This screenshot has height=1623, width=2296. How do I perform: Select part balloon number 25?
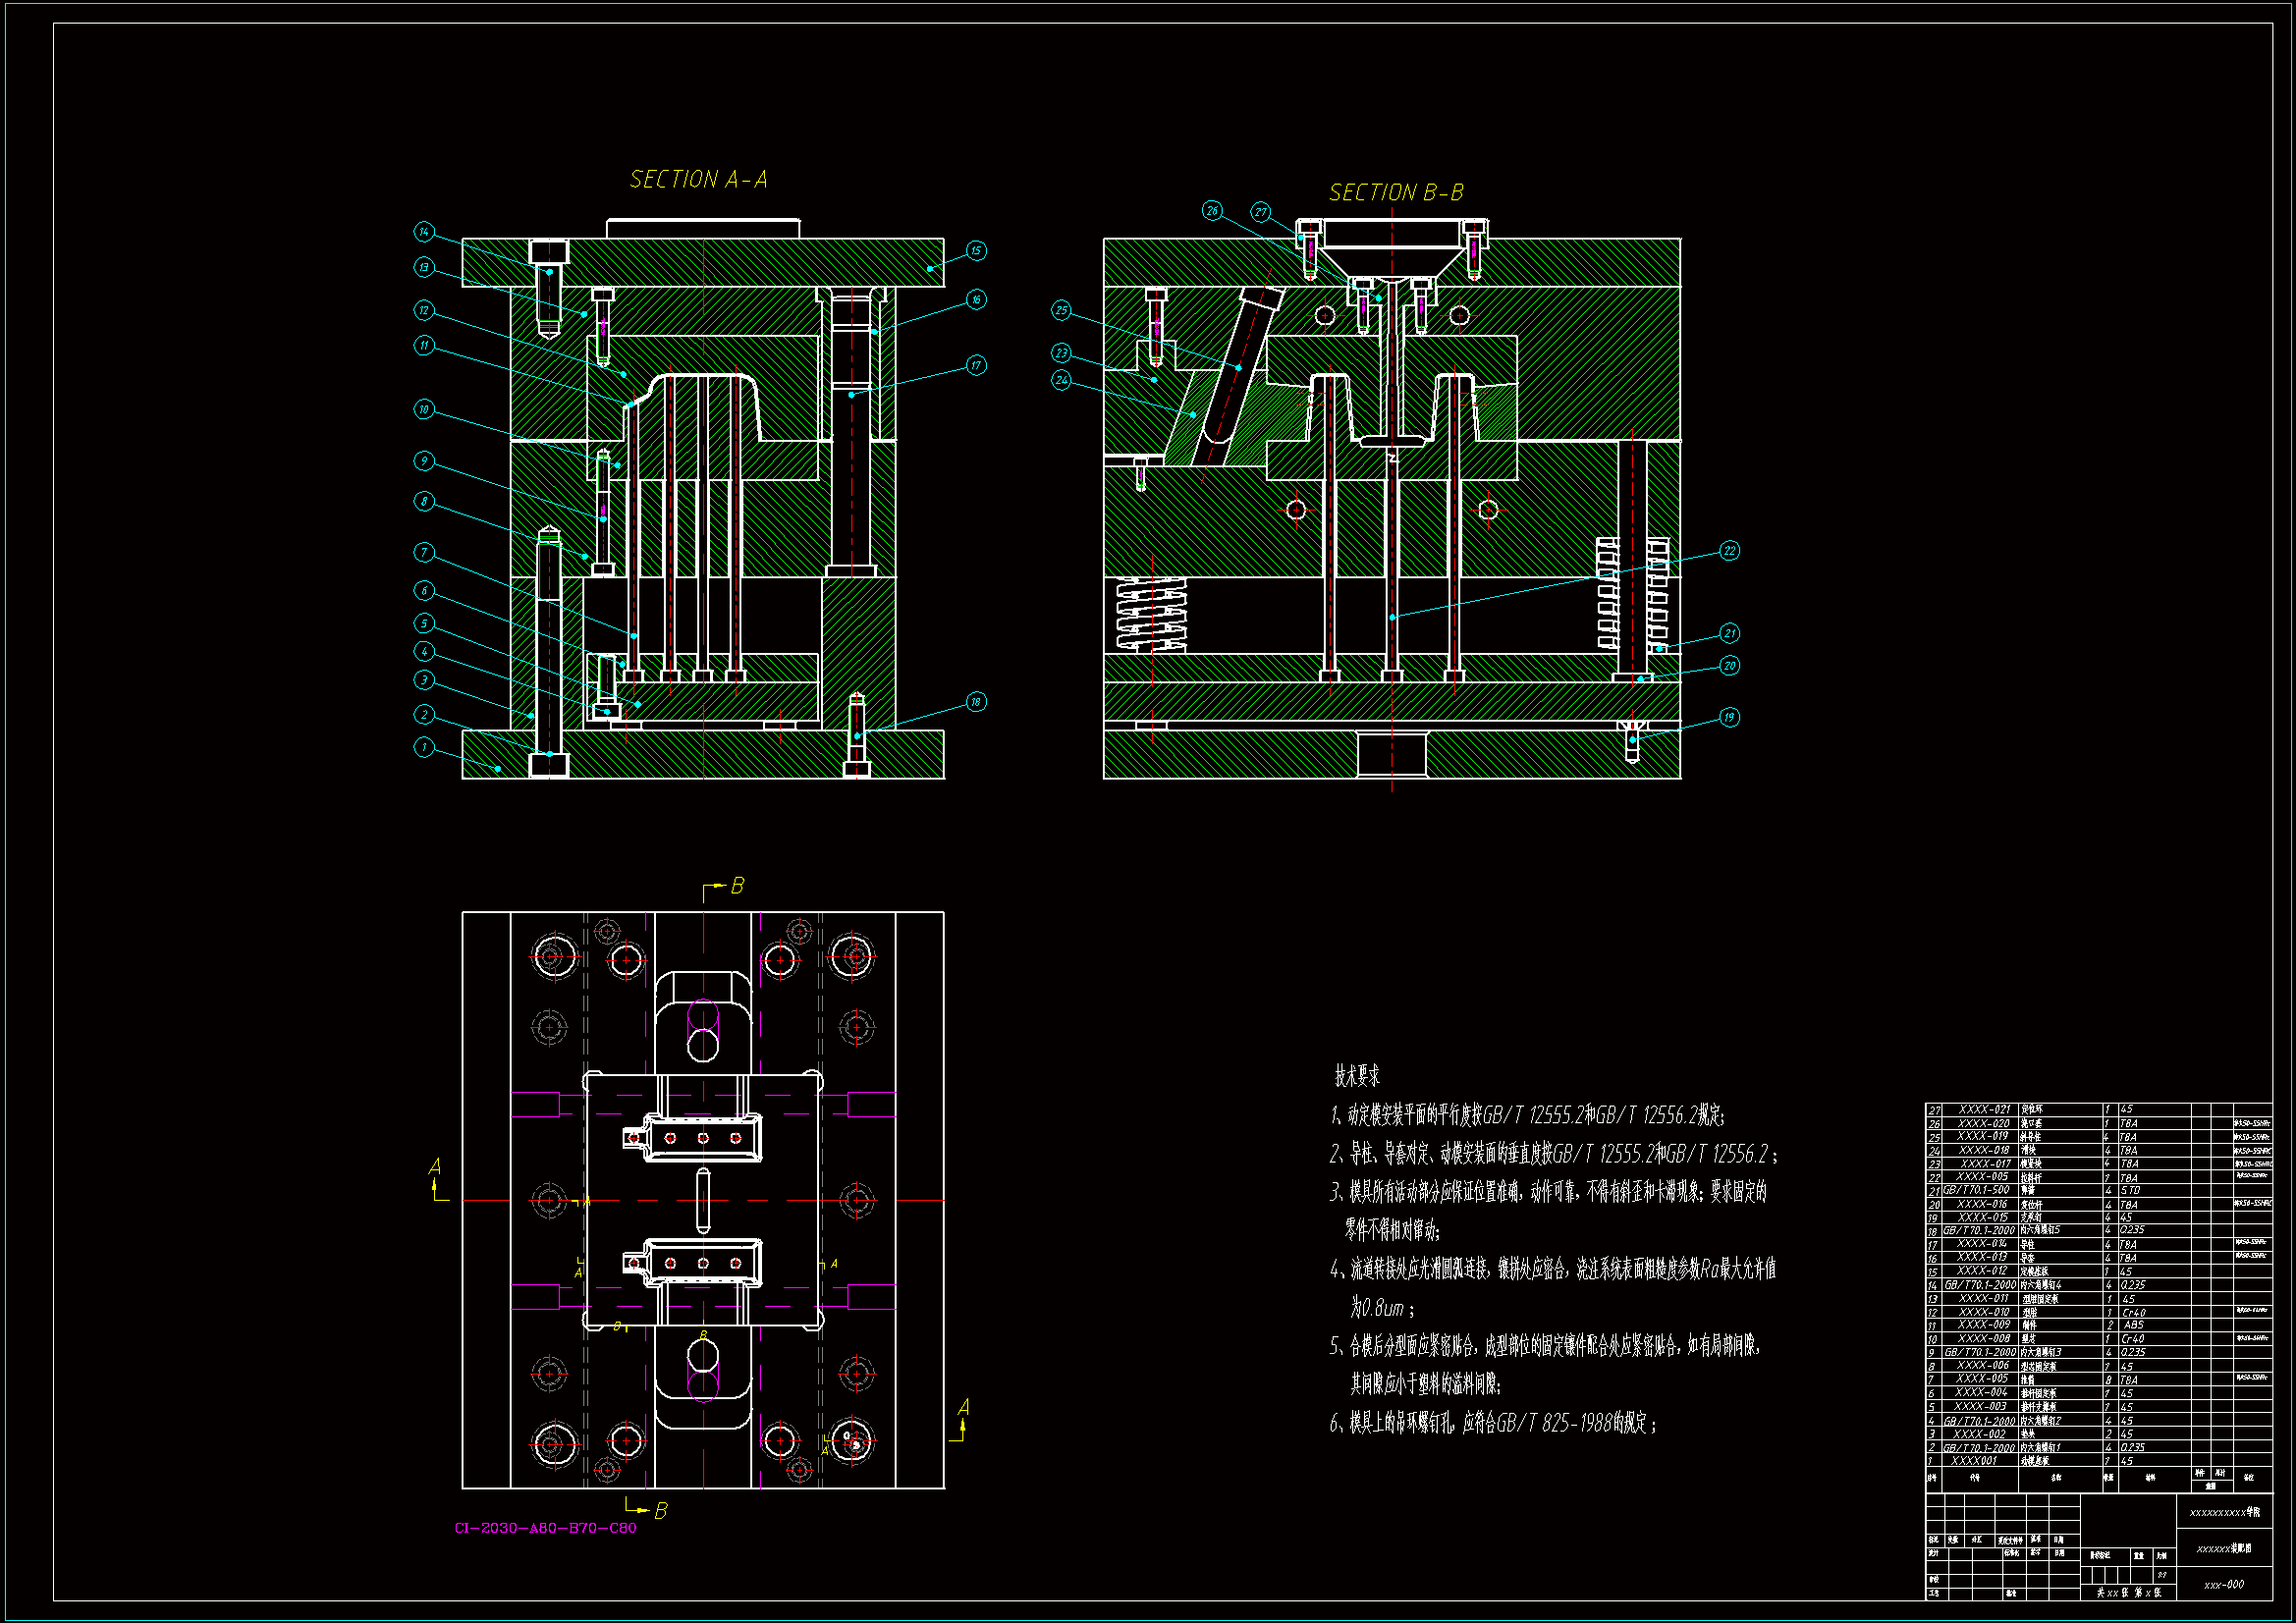click(x=1061, y=311)
